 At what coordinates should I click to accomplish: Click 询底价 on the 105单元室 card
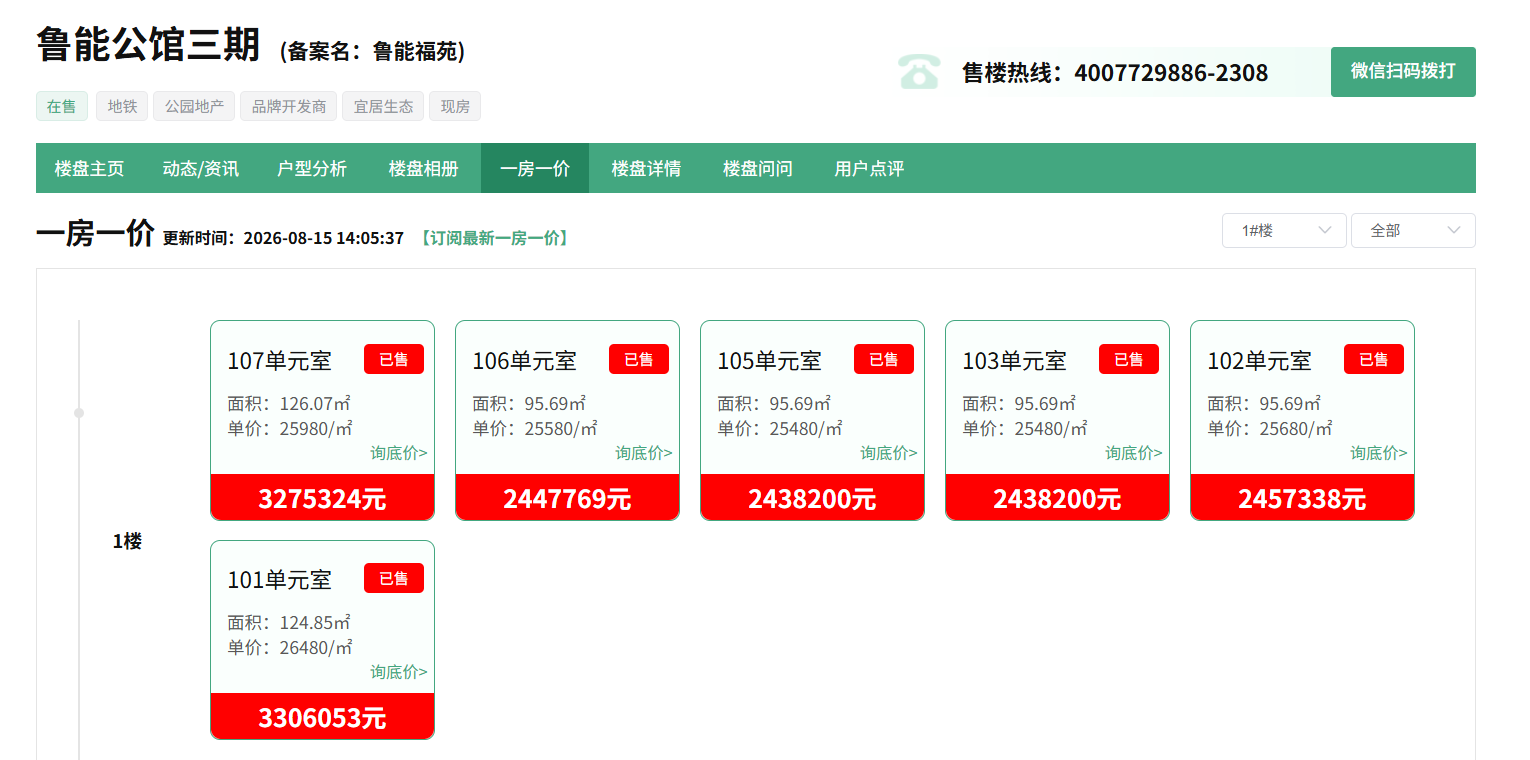click(889, 453)
